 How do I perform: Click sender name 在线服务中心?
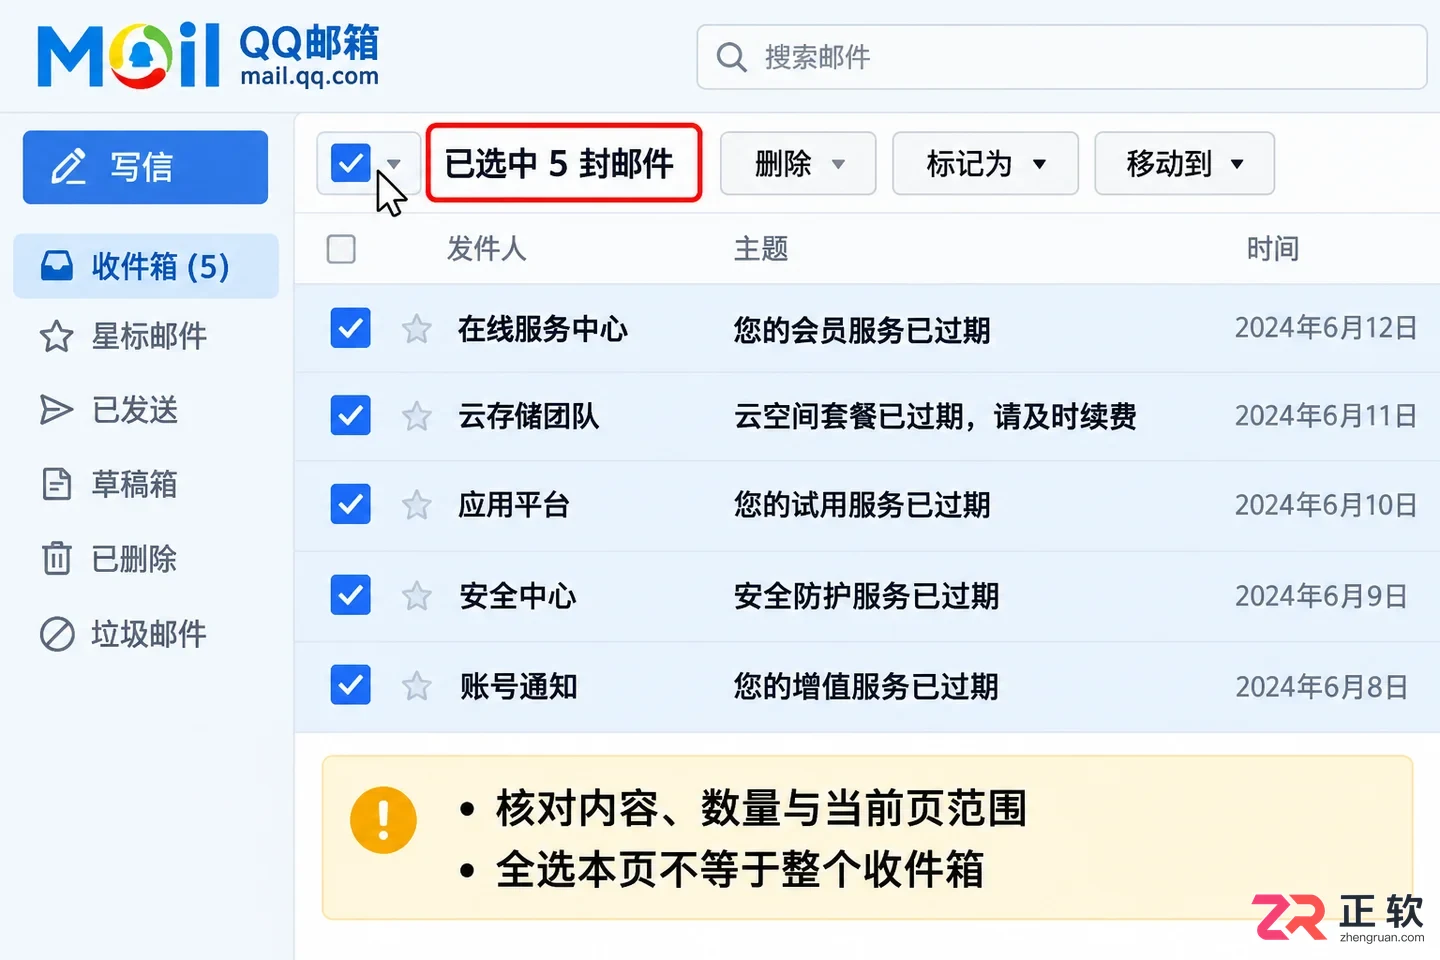tap(543, 329)
